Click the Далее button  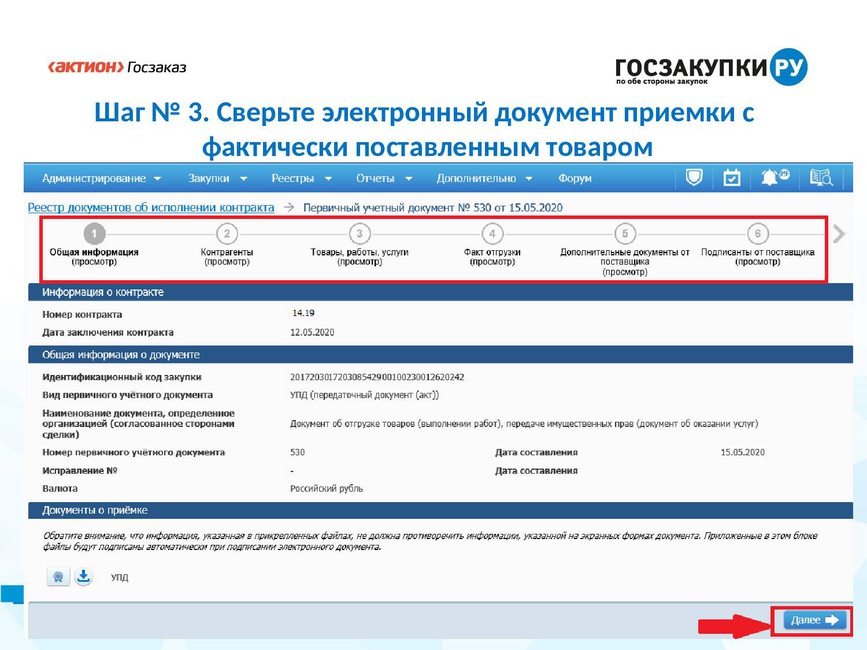pos(814,620)
